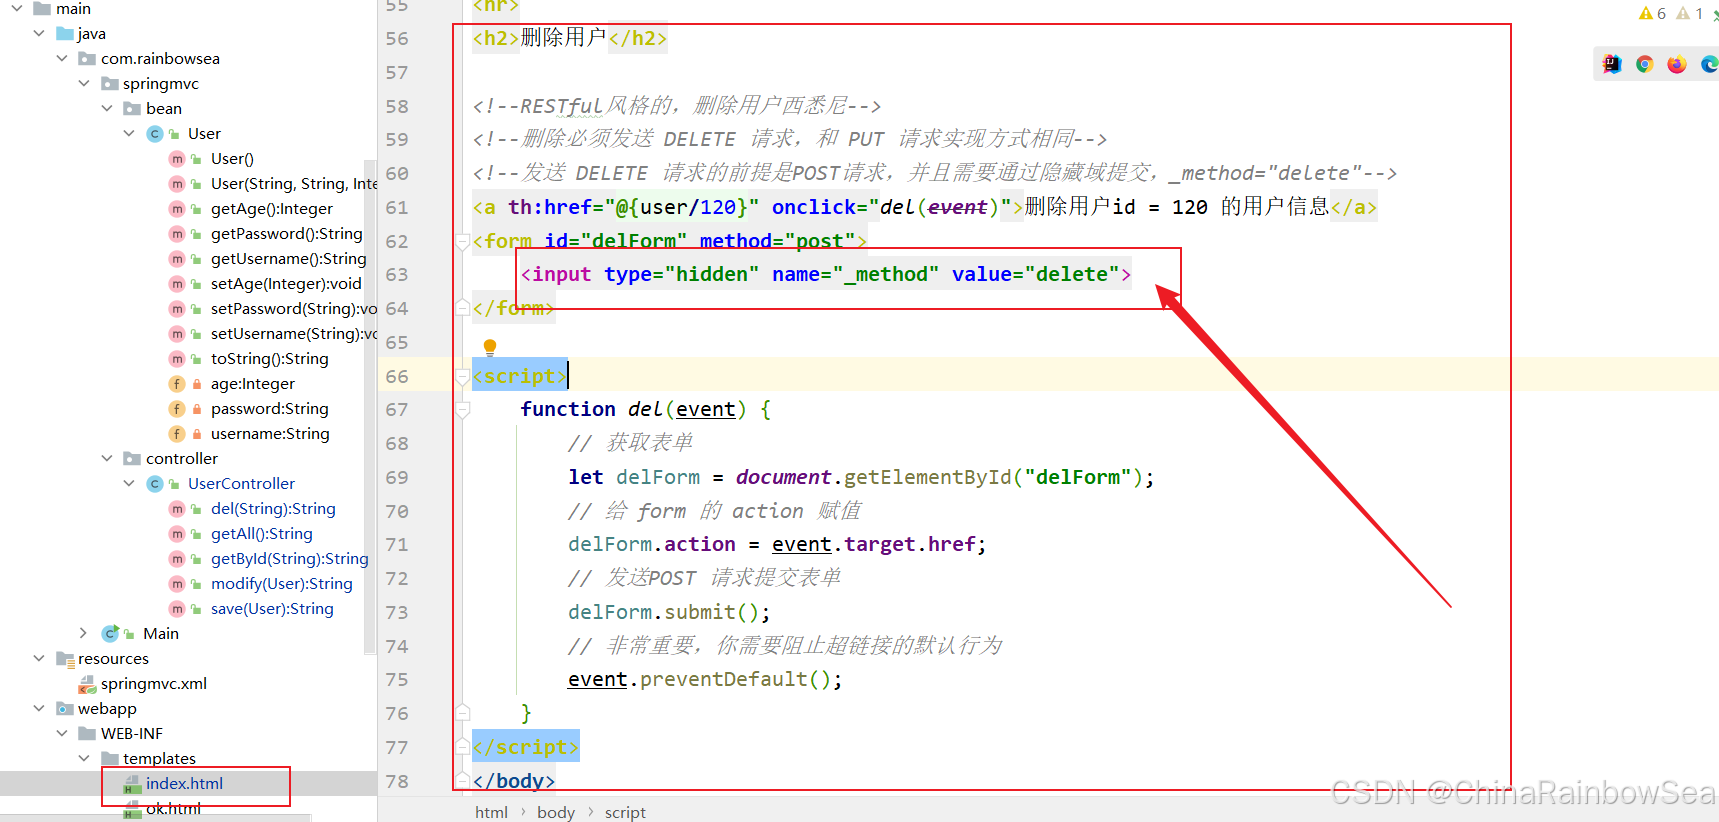Collapse the main folder node
The height and width of the screenshot is (822, 1719).
coord(17,8)
